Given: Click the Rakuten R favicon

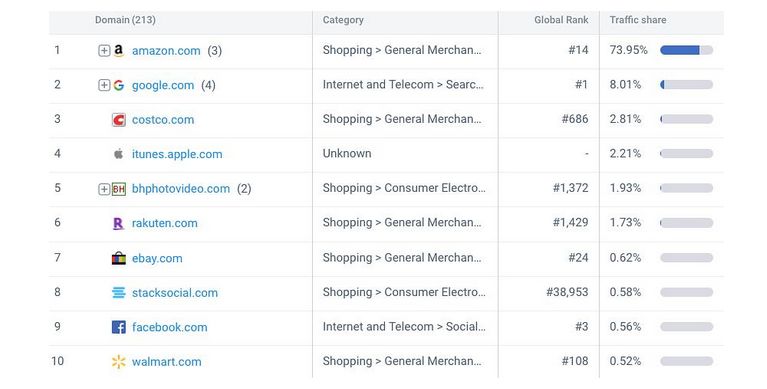Looking at the screenshot, I should point(118,224).
